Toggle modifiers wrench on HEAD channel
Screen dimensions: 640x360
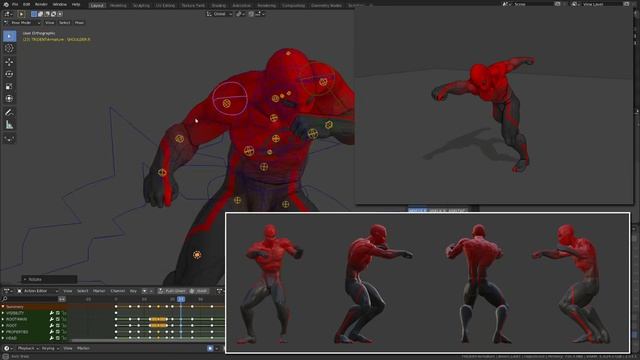[x=52, y=338]
